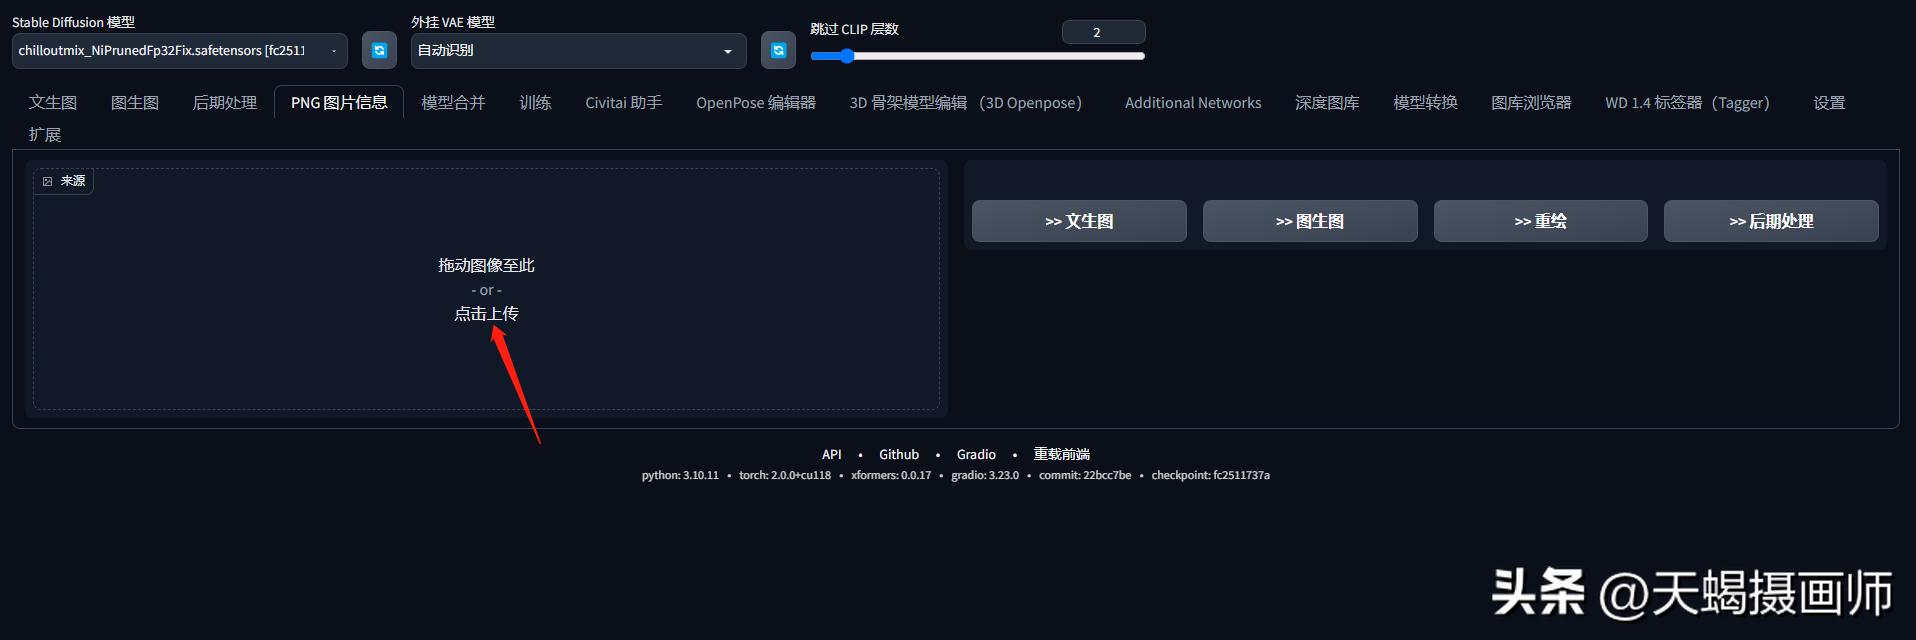Click 重载前端 to reload the UI

coord(1062,454)
